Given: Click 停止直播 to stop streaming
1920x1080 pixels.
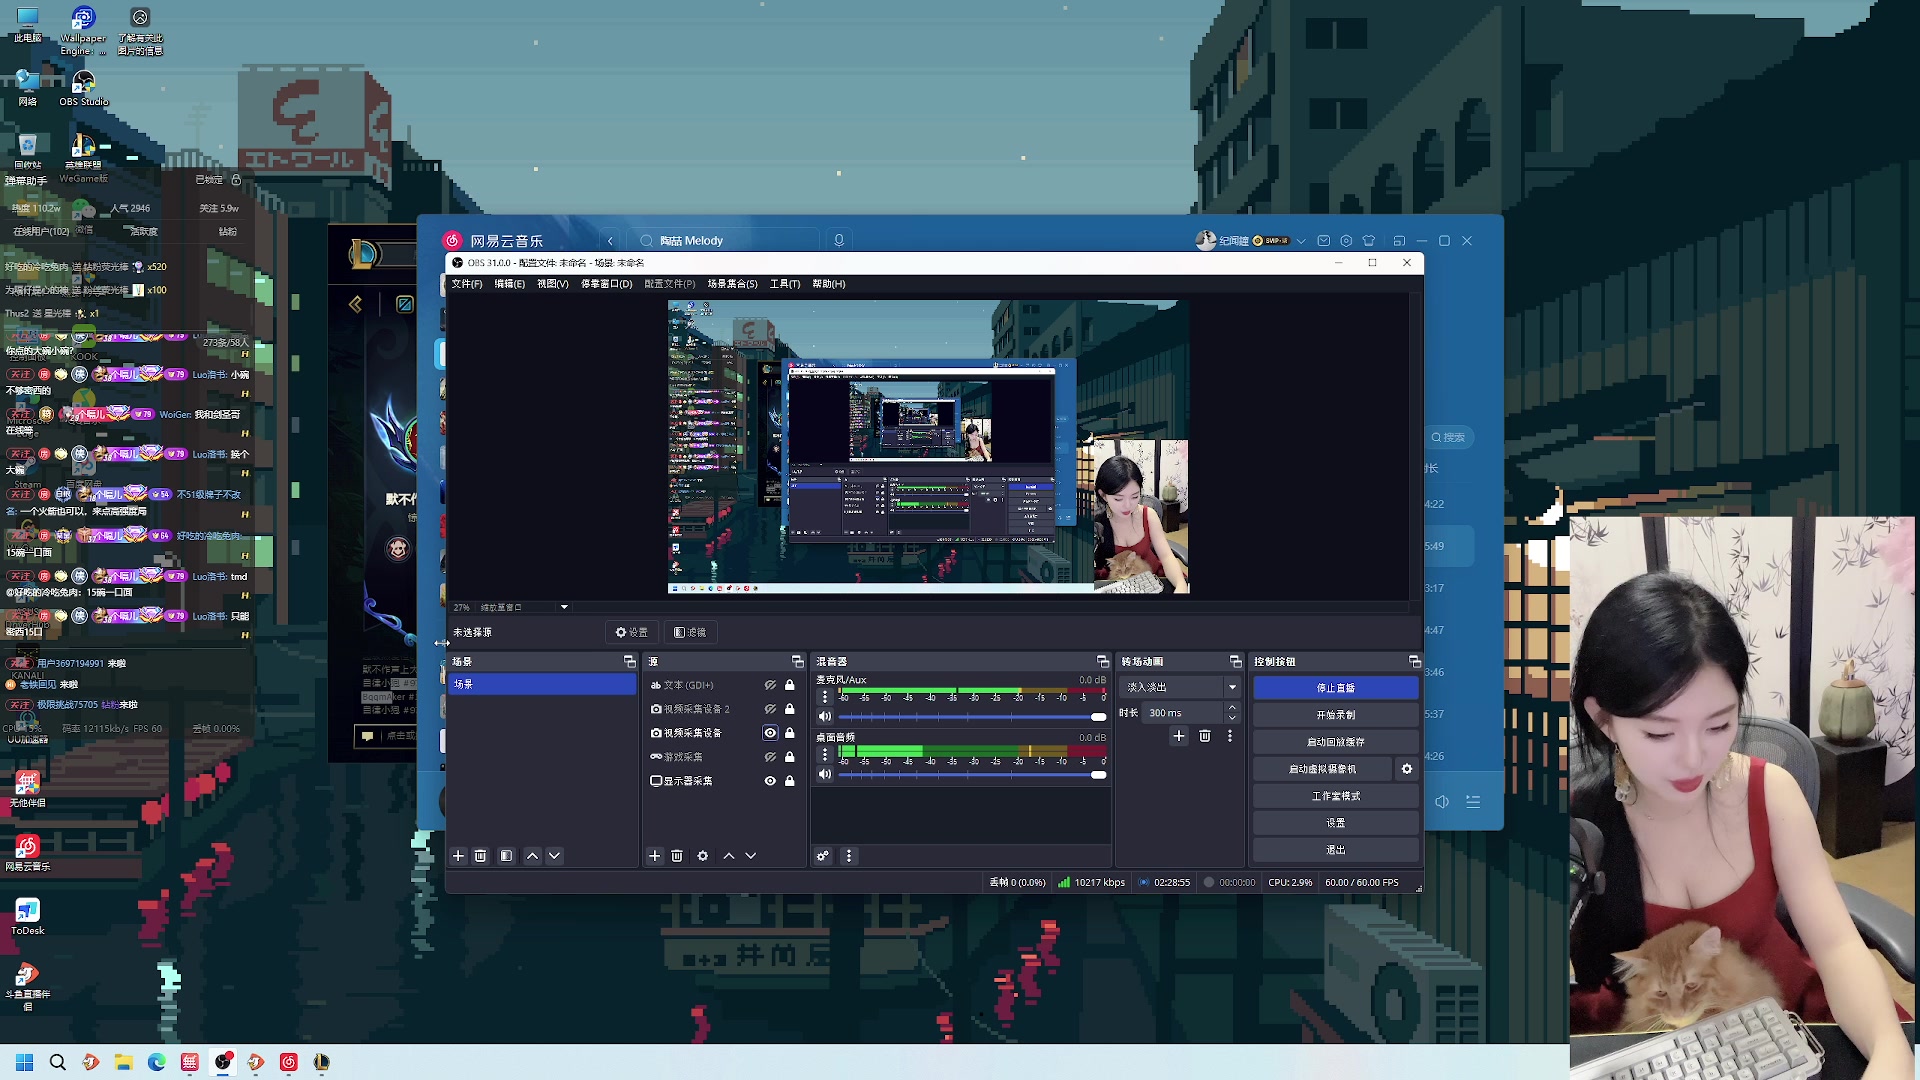Looking at the screenshot, I should click(1335, 688).
